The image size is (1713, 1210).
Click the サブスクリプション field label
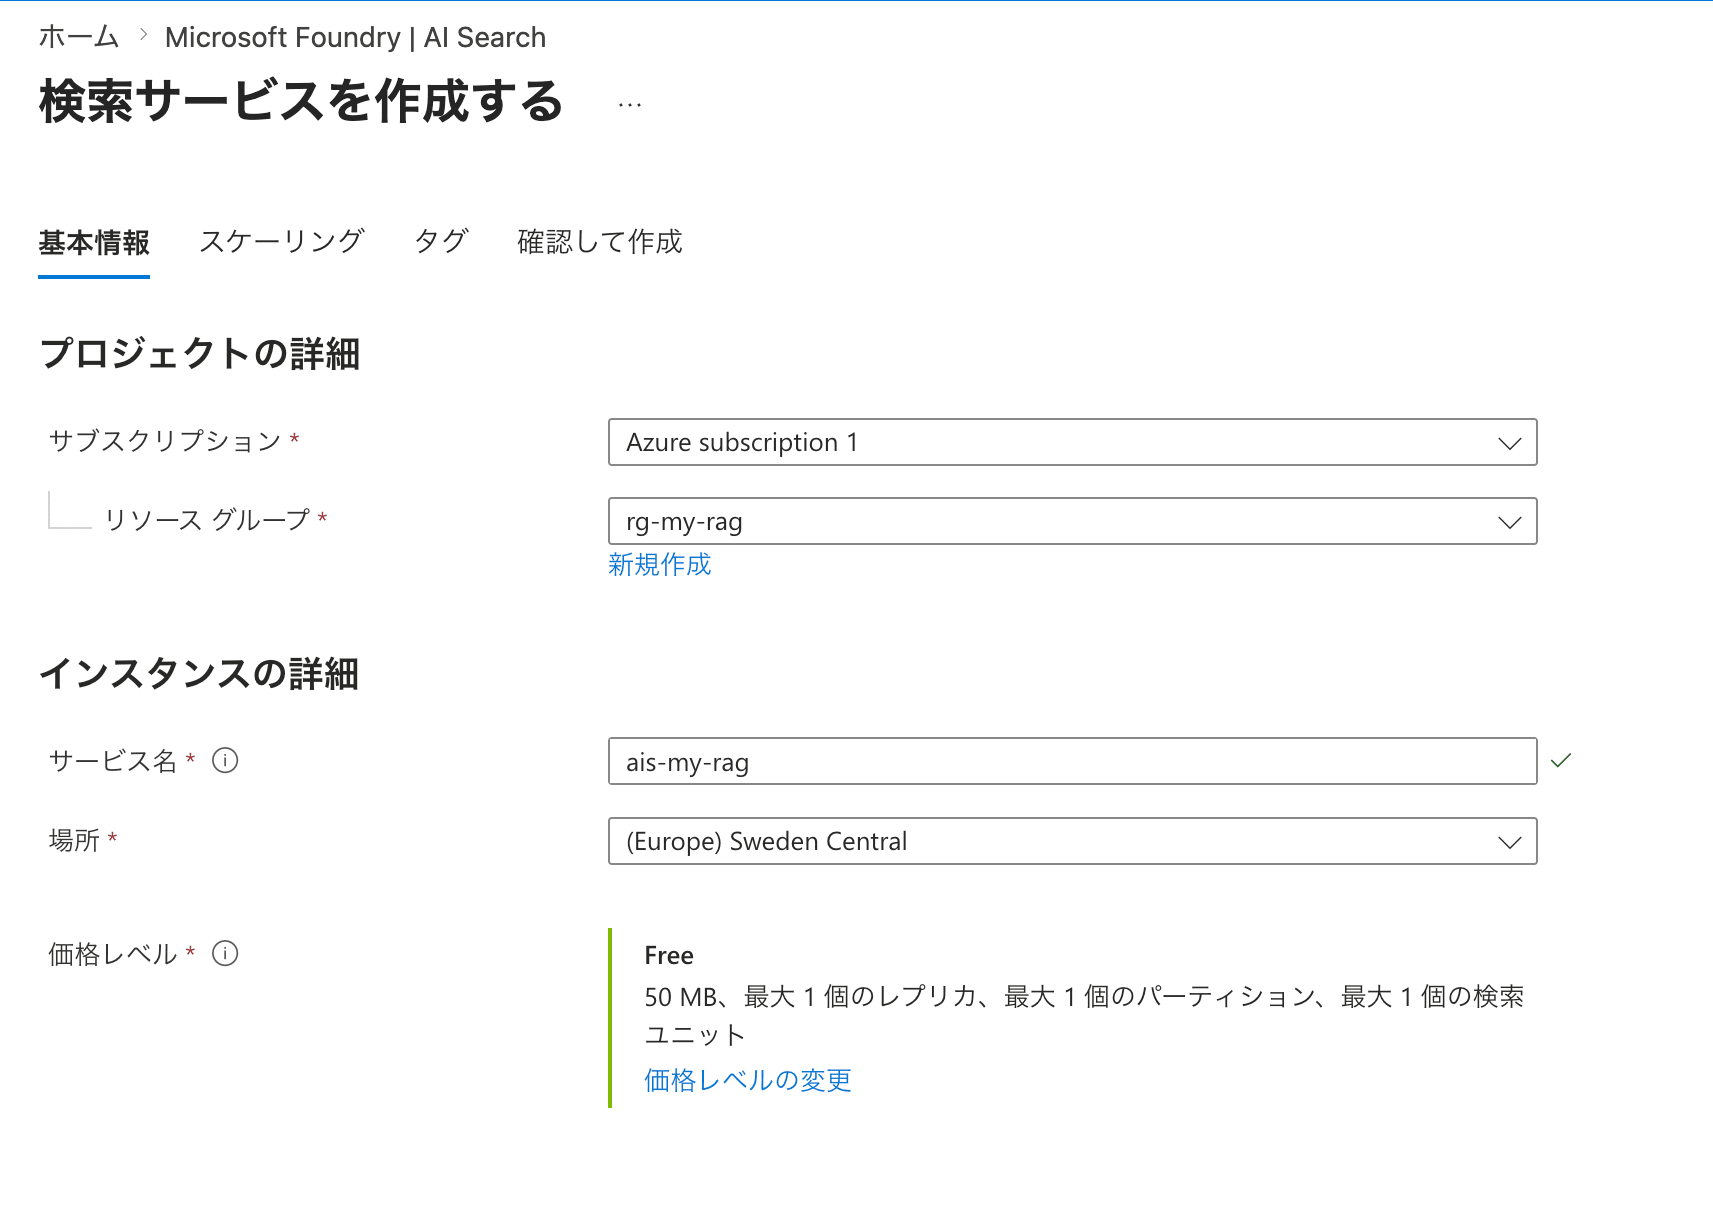165,441
